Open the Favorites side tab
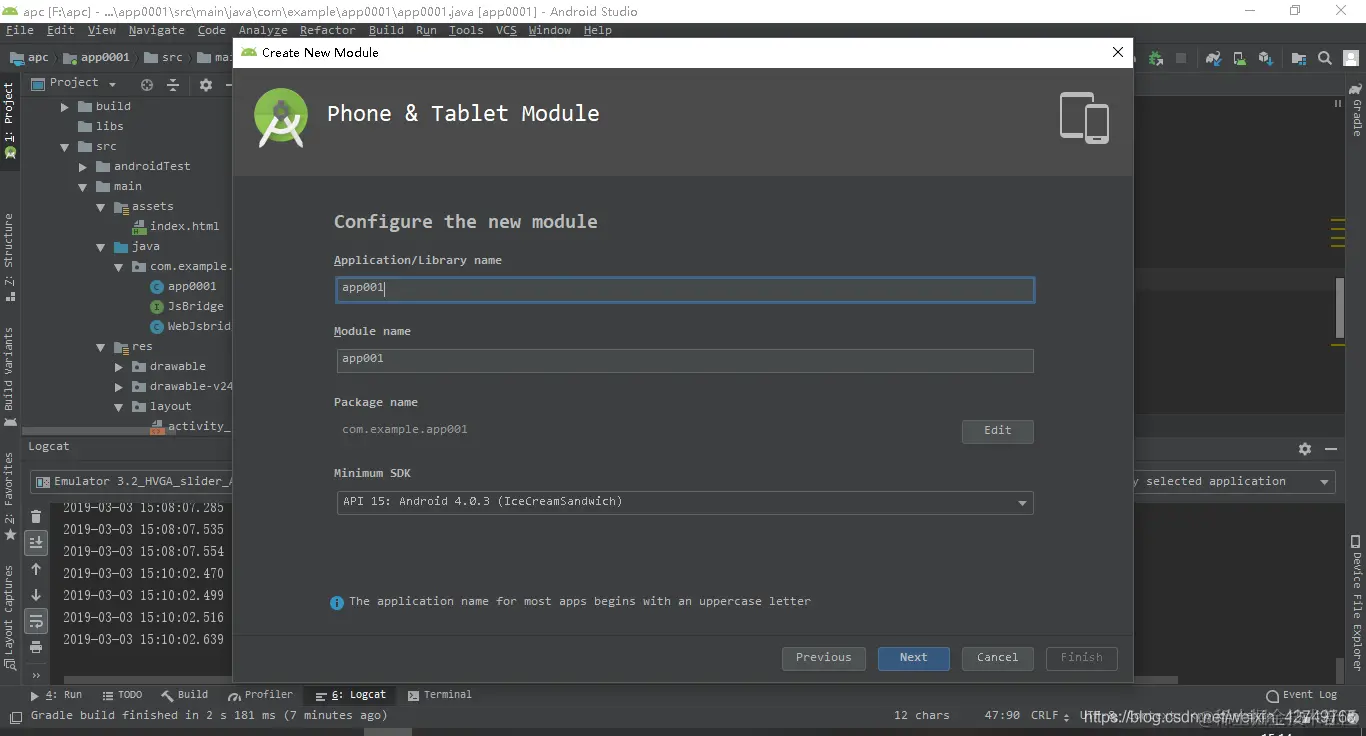Viewport: 1366px width, 736px height. (x=9, y=497)
